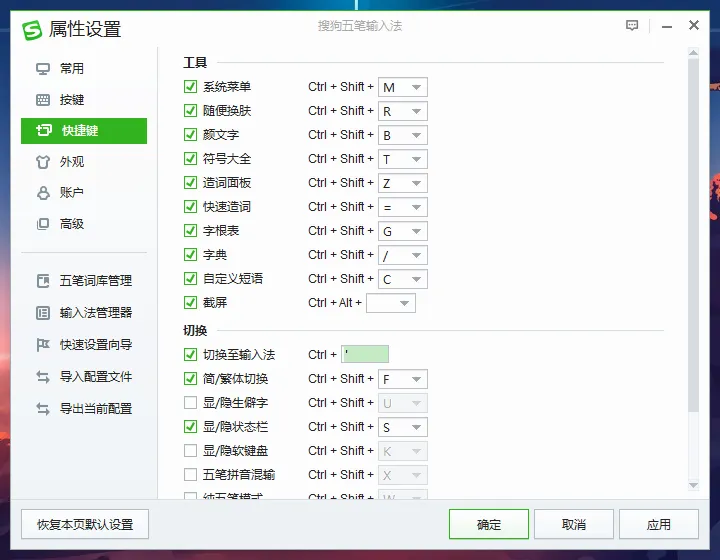This screenshot has width=720, height=560.
Task: Open 显/隐状态栏 dropdown showing S
Action: (403, 427)
